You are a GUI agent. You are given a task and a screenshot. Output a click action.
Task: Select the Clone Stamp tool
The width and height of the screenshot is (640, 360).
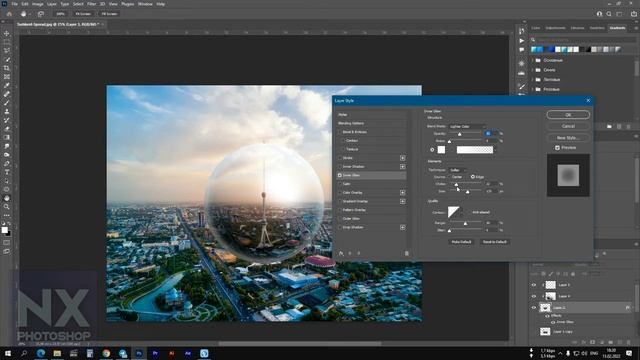click(7, 111)
